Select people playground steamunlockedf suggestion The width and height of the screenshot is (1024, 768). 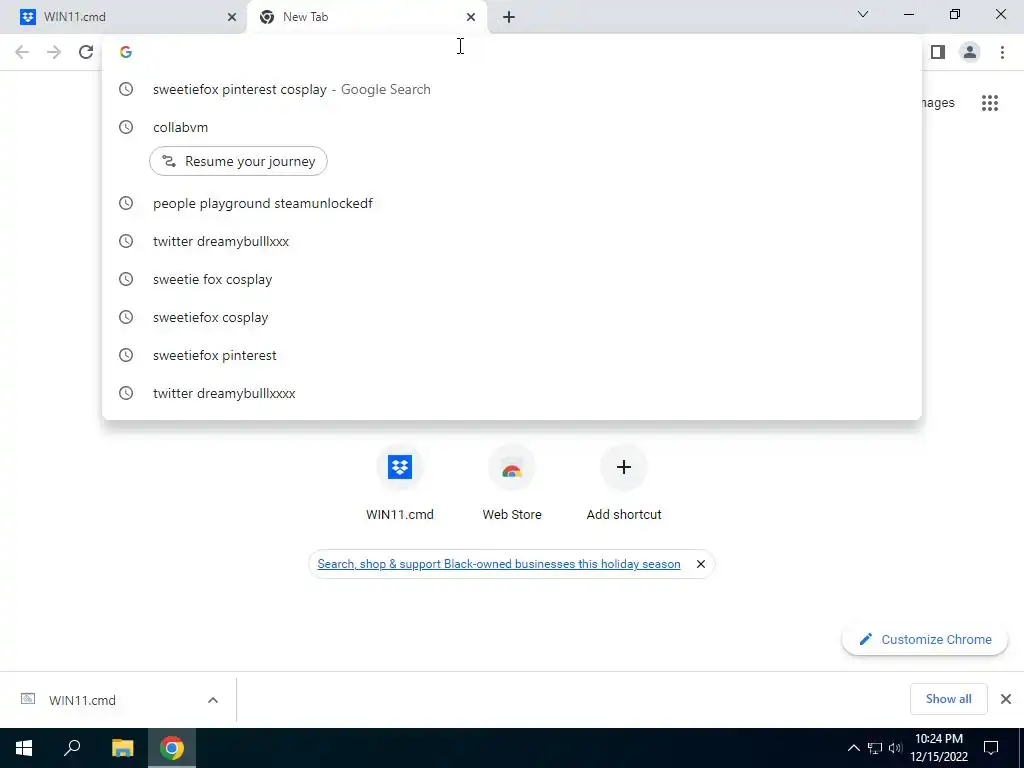(512, 203)
